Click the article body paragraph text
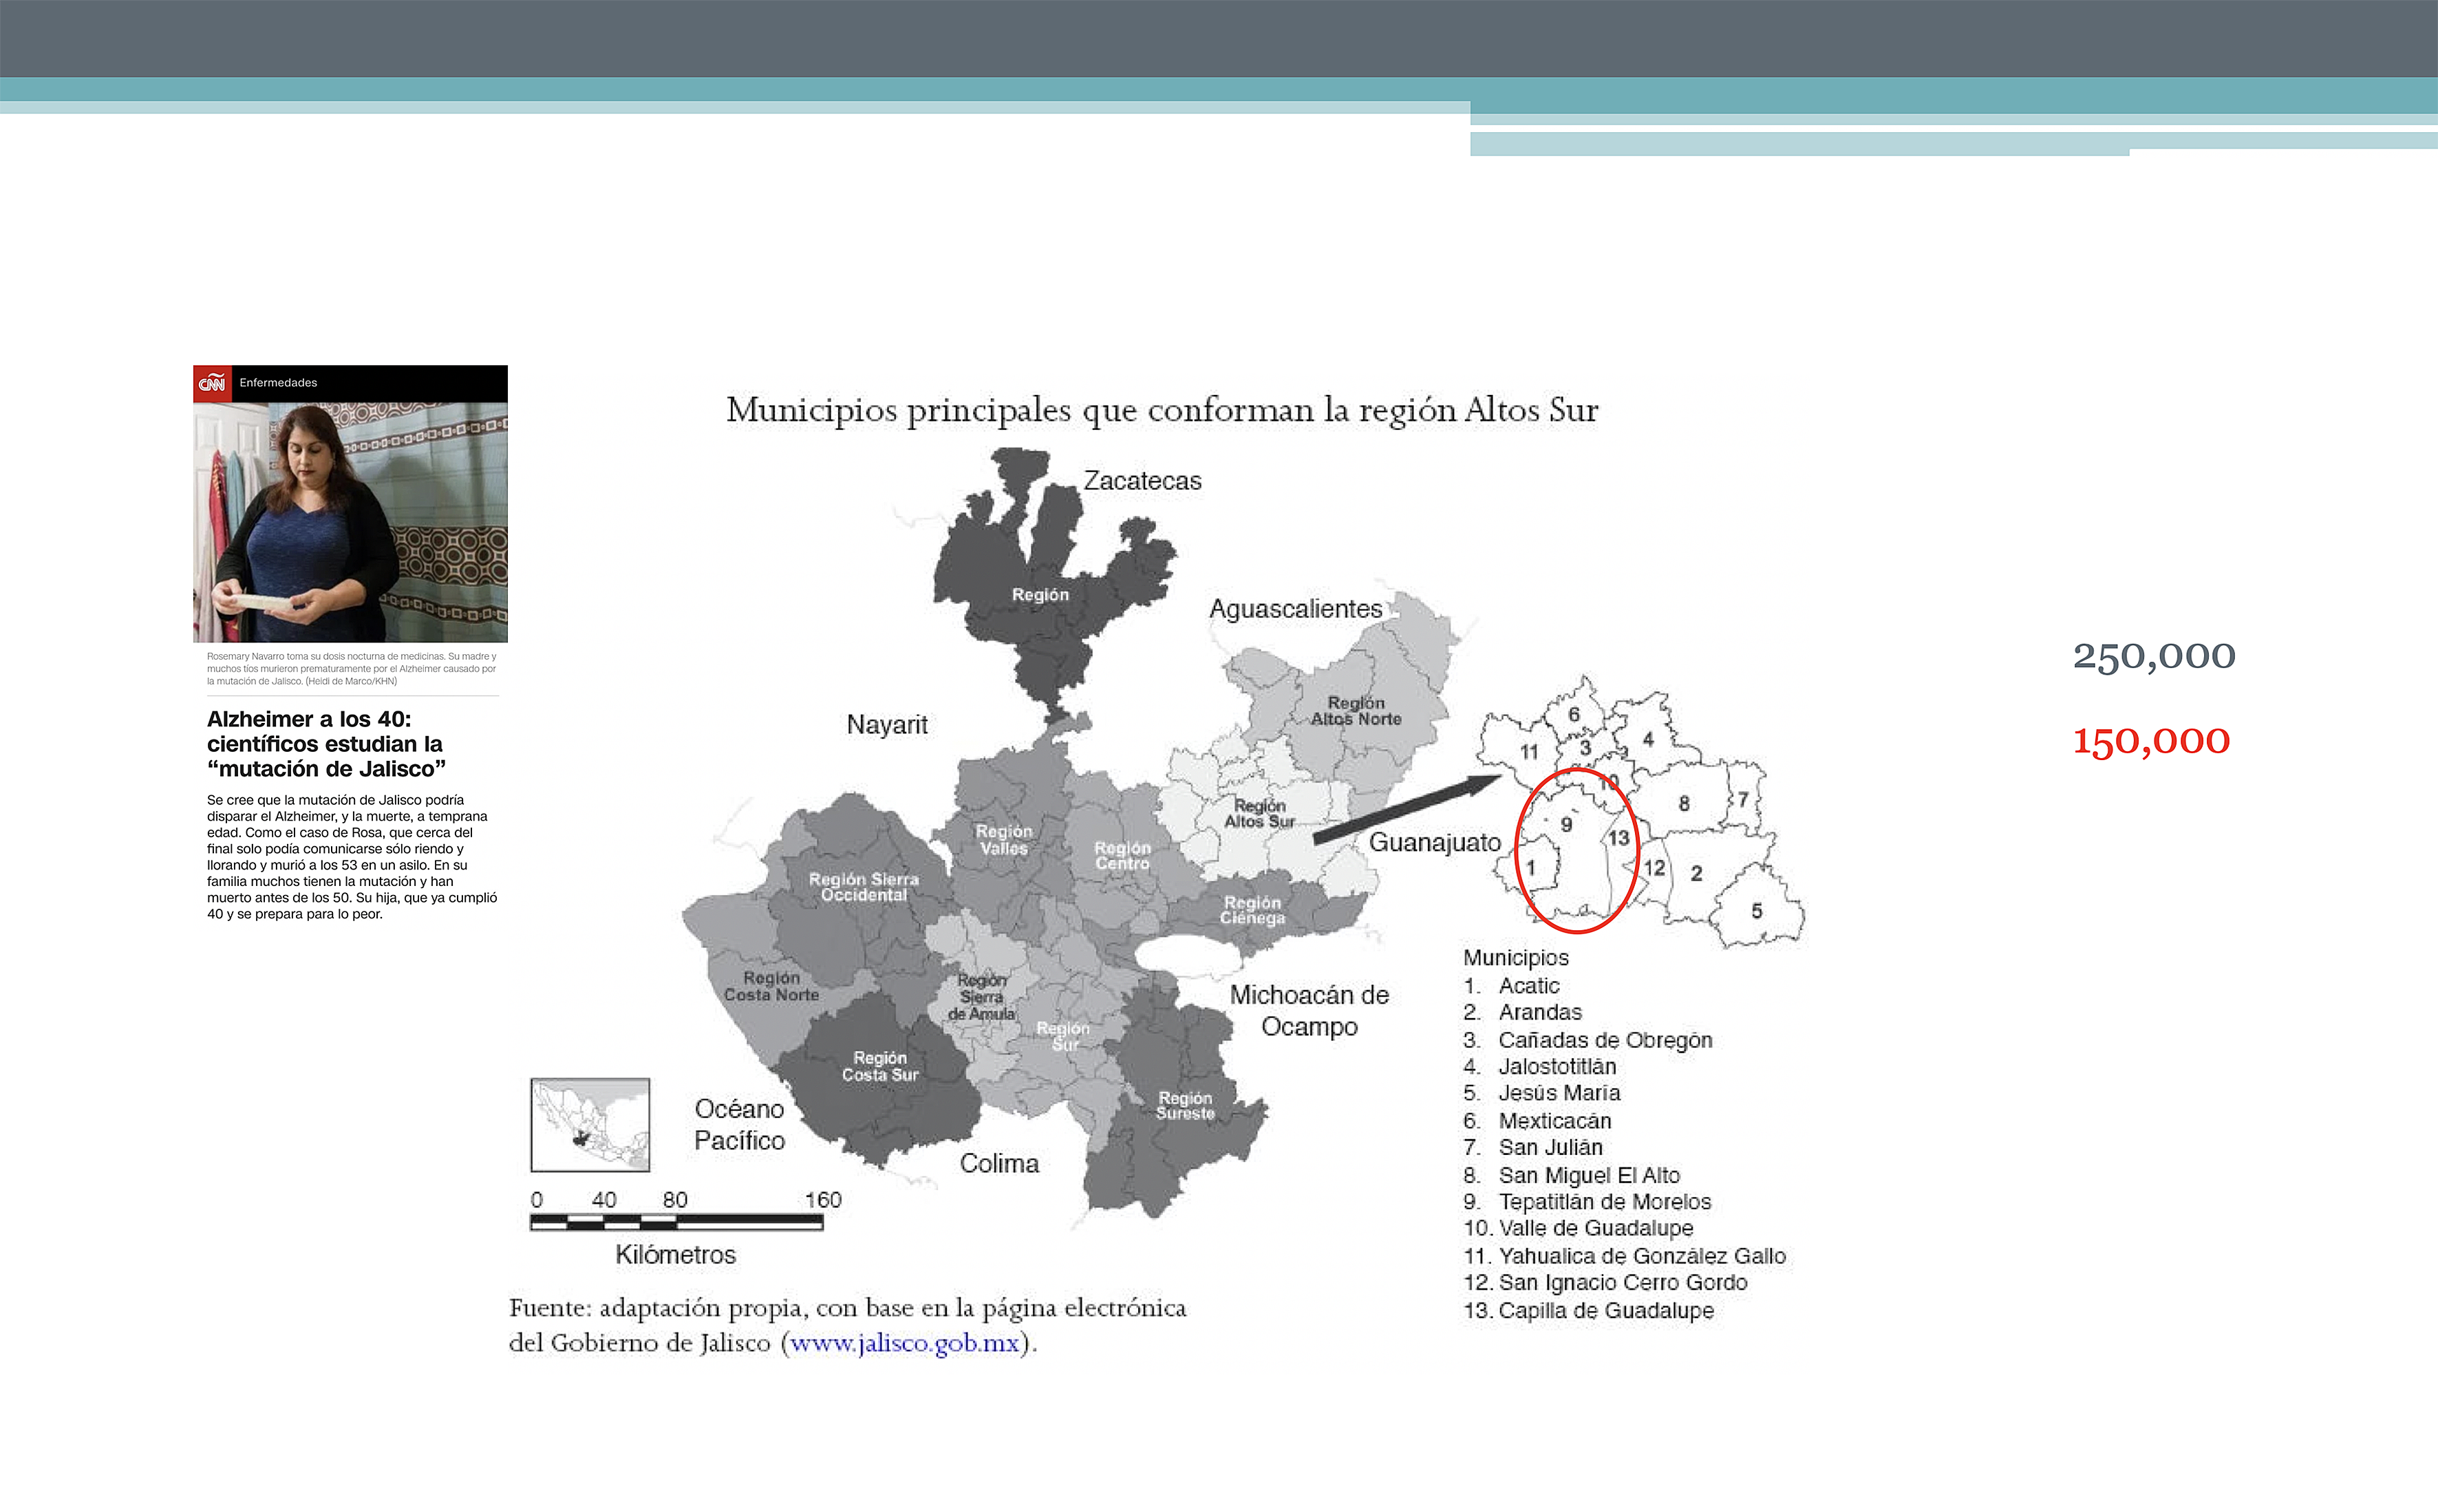The image size is (2438, 1512). [x=352, y=856]
